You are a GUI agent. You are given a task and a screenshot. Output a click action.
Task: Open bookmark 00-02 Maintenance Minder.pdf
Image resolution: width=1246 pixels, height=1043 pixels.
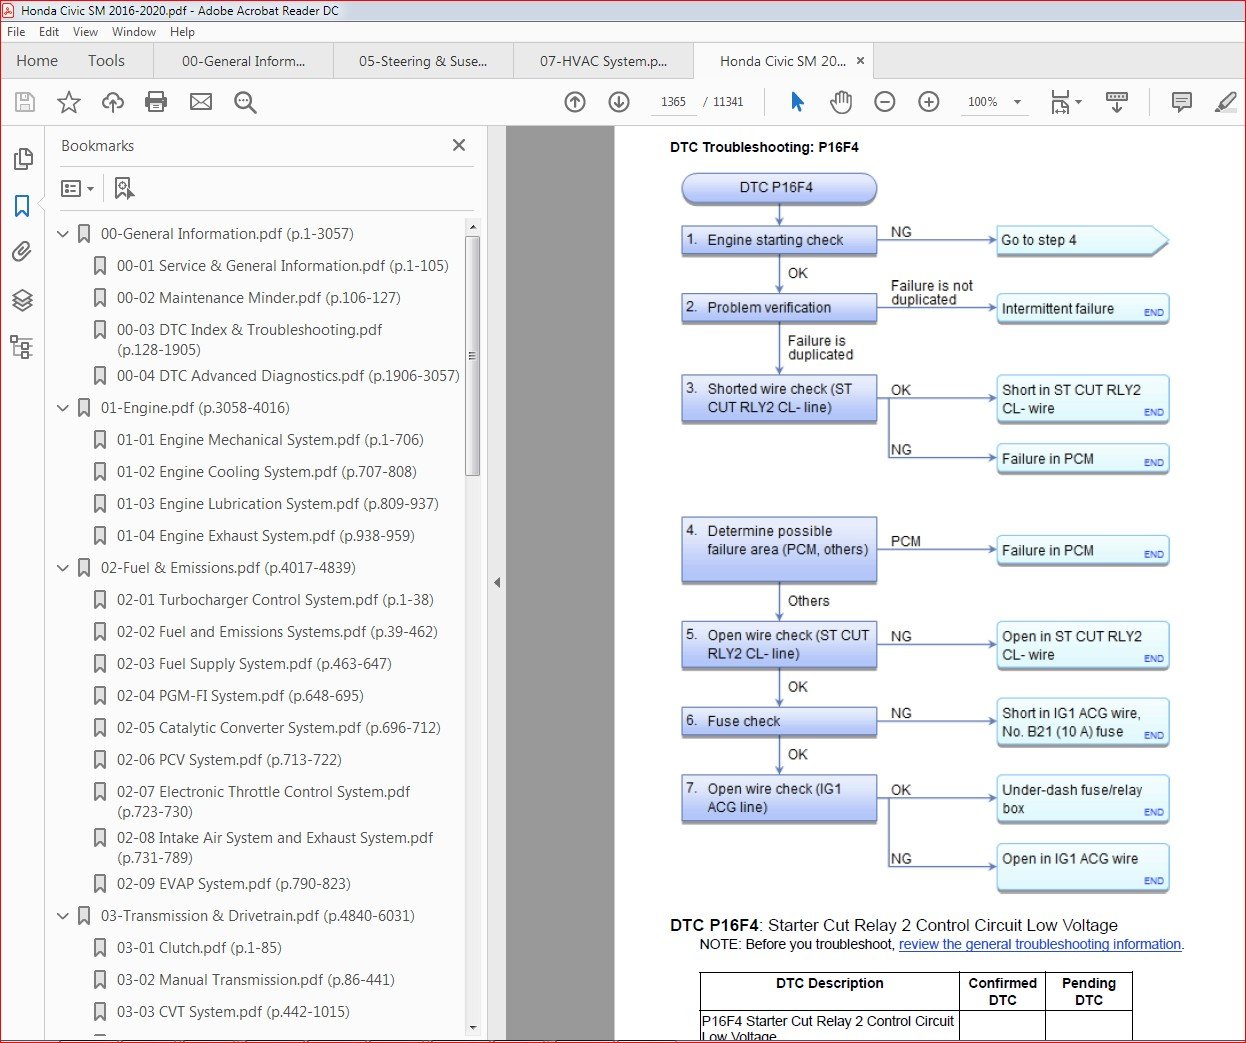(258, 298)
